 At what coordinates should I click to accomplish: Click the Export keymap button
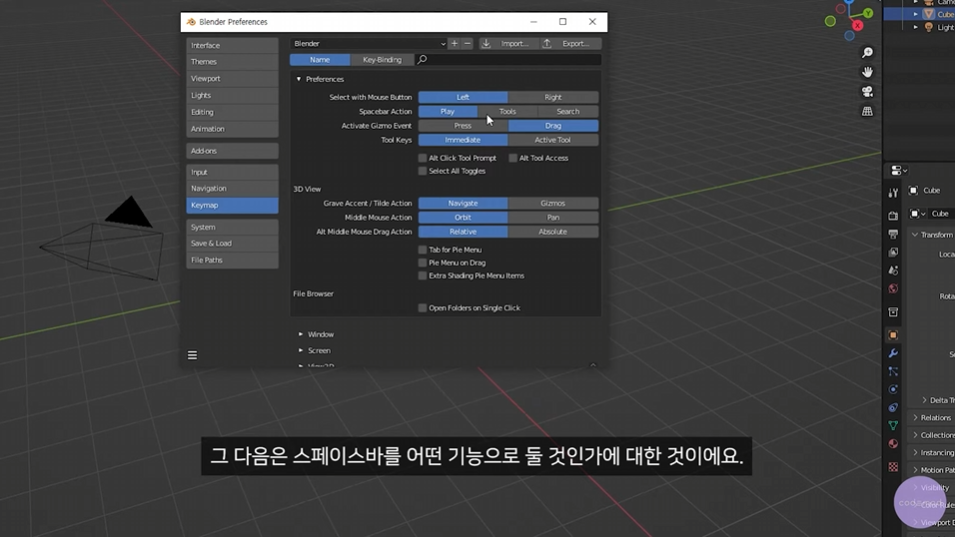click(x=570, y=44)
